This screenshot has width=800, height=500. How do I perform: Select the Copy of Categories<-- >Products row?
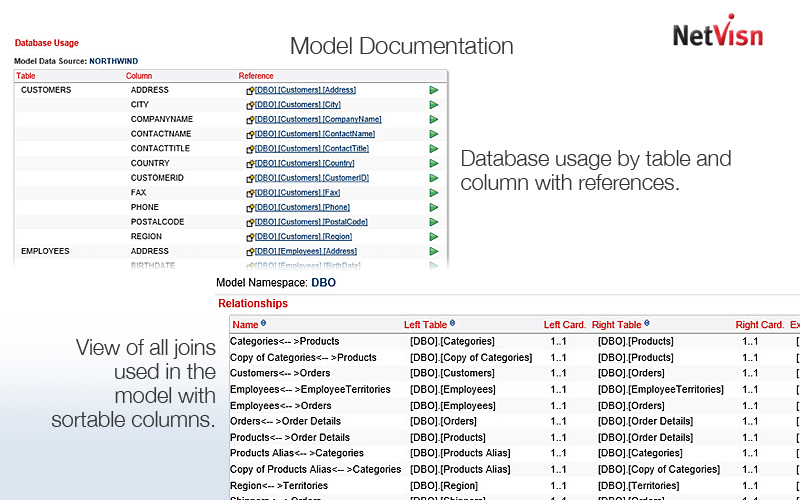point(514,358)
